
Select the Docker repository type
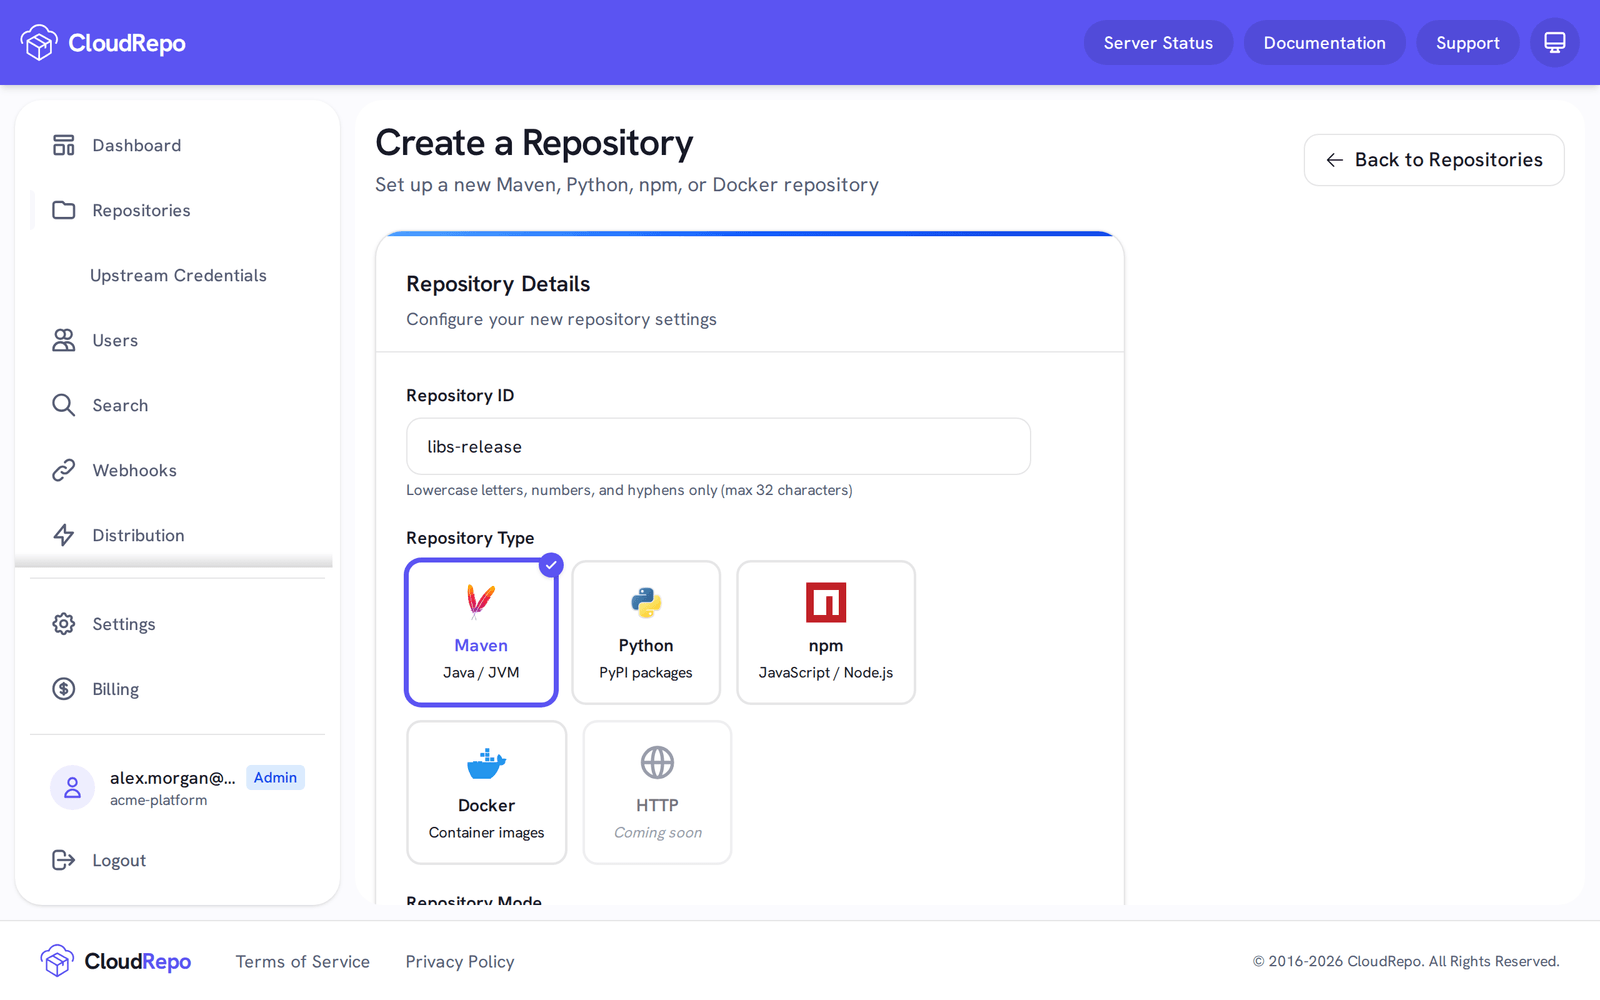coord(486,792)
